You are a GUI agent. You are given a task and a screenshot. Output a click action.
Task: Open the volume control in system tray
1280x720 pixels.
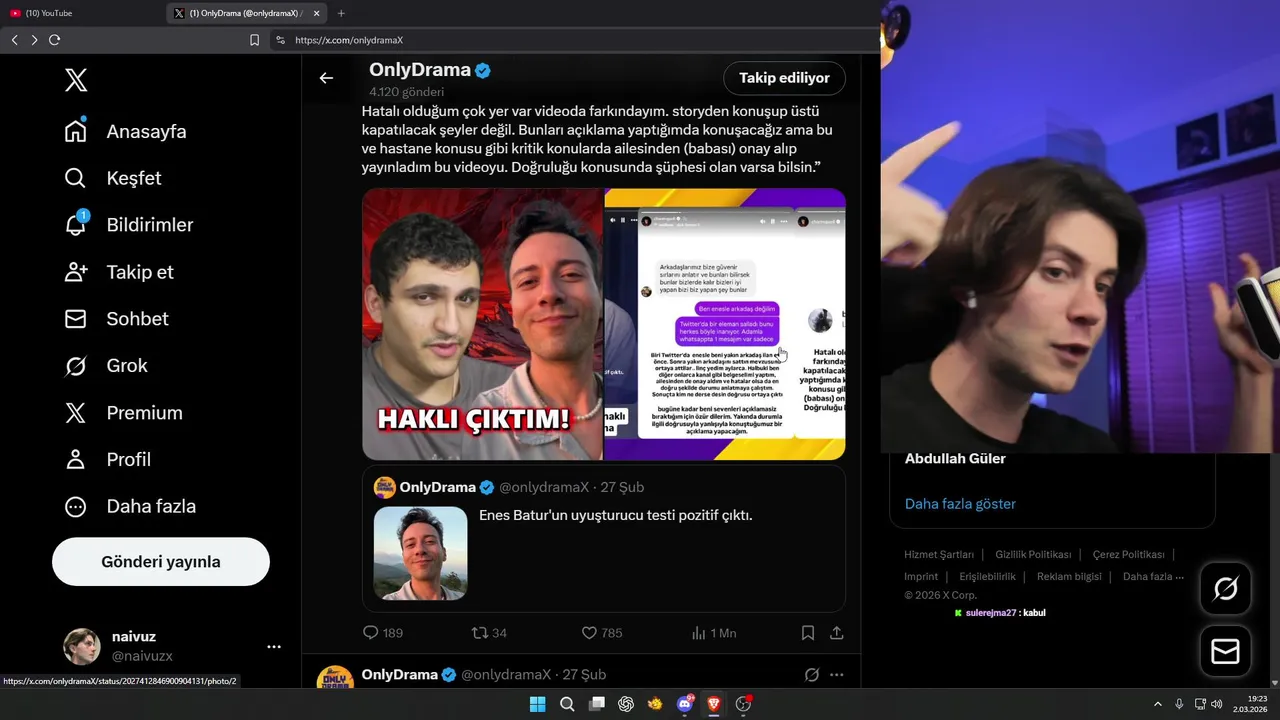coord(1216,704)
